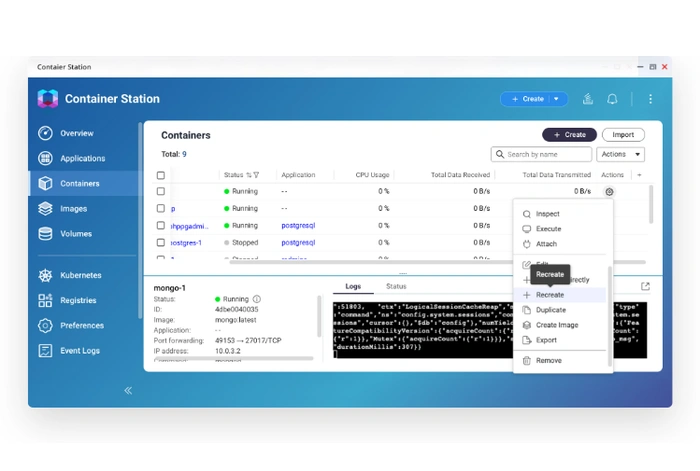The height and width of the screenshot is (471, 700).
Task: Select Recreate in the context menu
Action: click(559, 295)
